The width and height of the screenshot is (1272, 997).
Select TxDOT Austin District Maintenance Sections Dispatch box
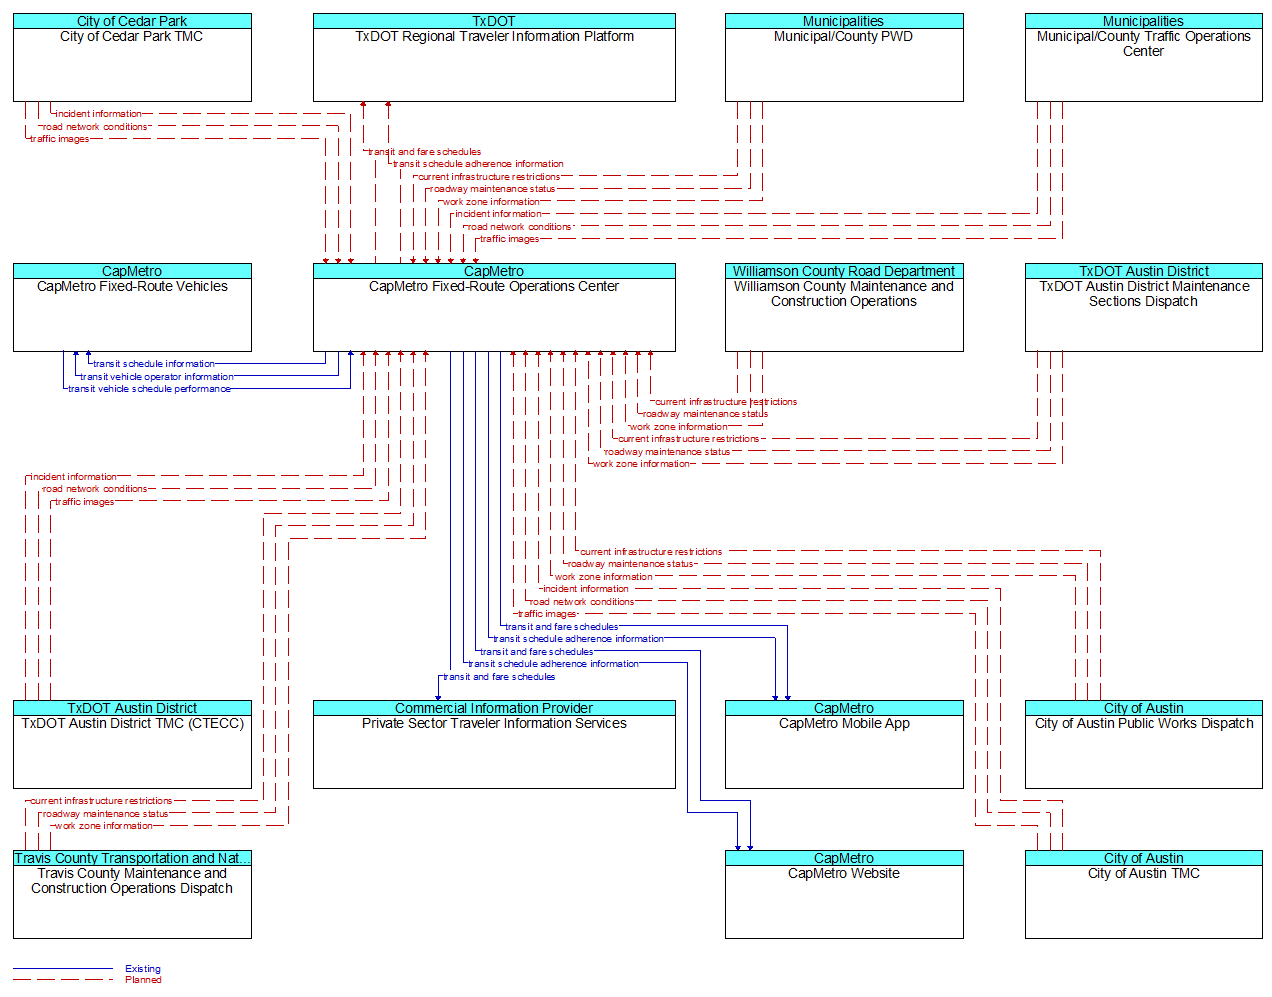pos(1143,307)
